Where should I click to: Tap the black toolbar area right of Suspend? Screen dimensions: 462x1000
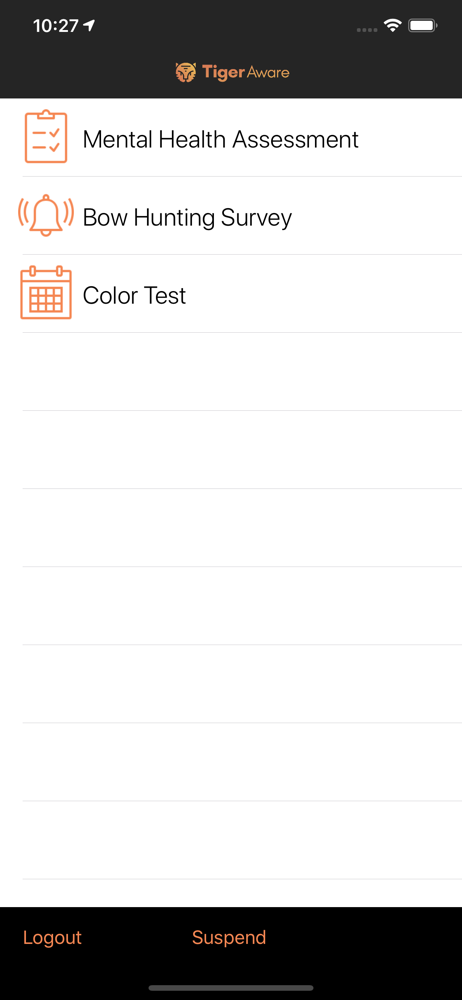[x=364, y=938]
